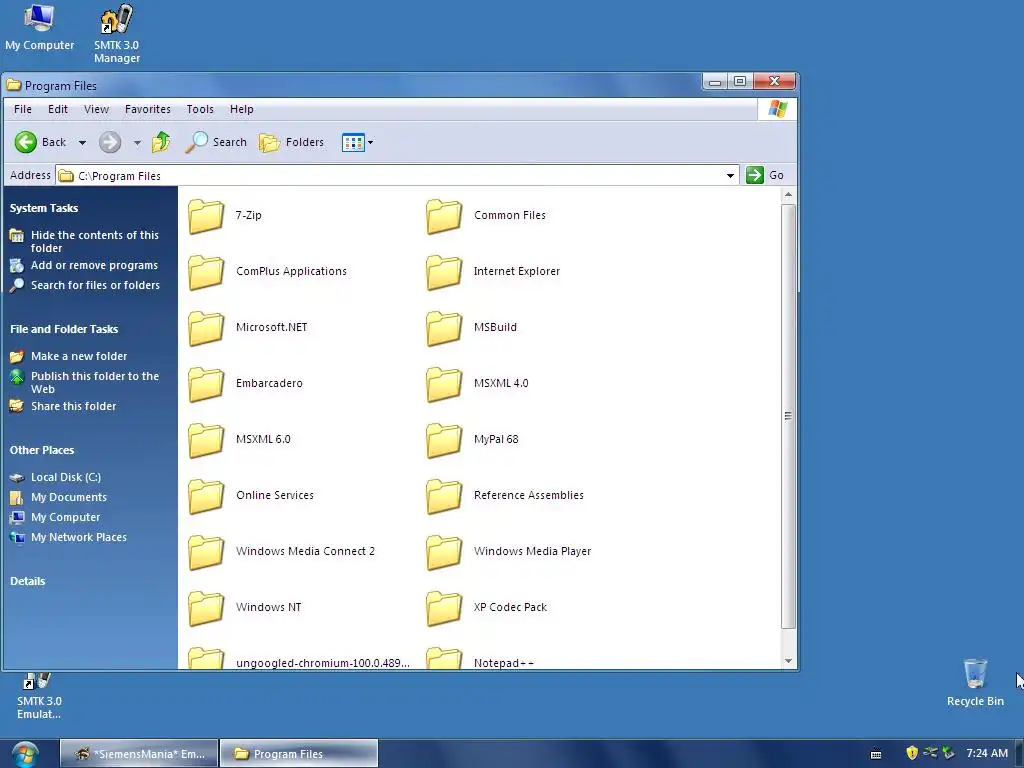Select the MyPal 68 folder icon
1024x768 pixels.
tap(444, 441)
